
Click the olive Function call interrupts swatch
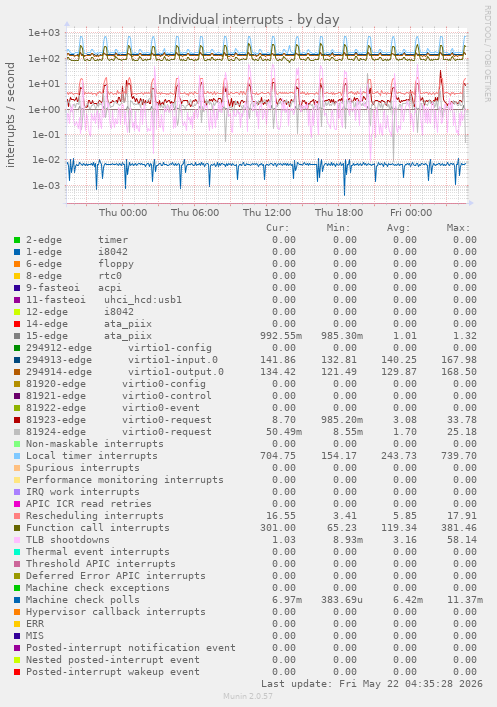pyautogui.click(x=17, y=528)
